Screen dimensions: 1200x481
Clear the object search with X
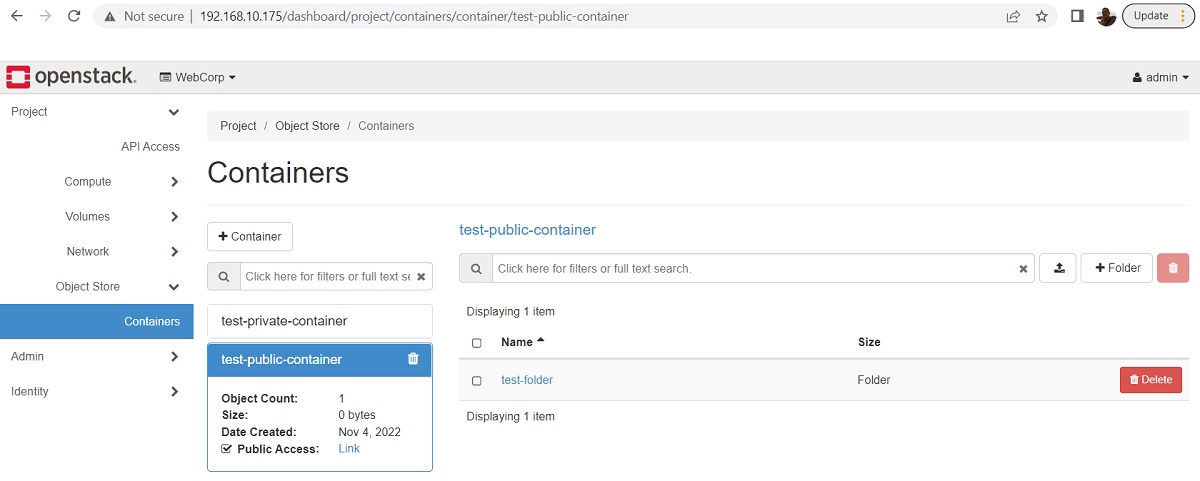click(1023, 268)
